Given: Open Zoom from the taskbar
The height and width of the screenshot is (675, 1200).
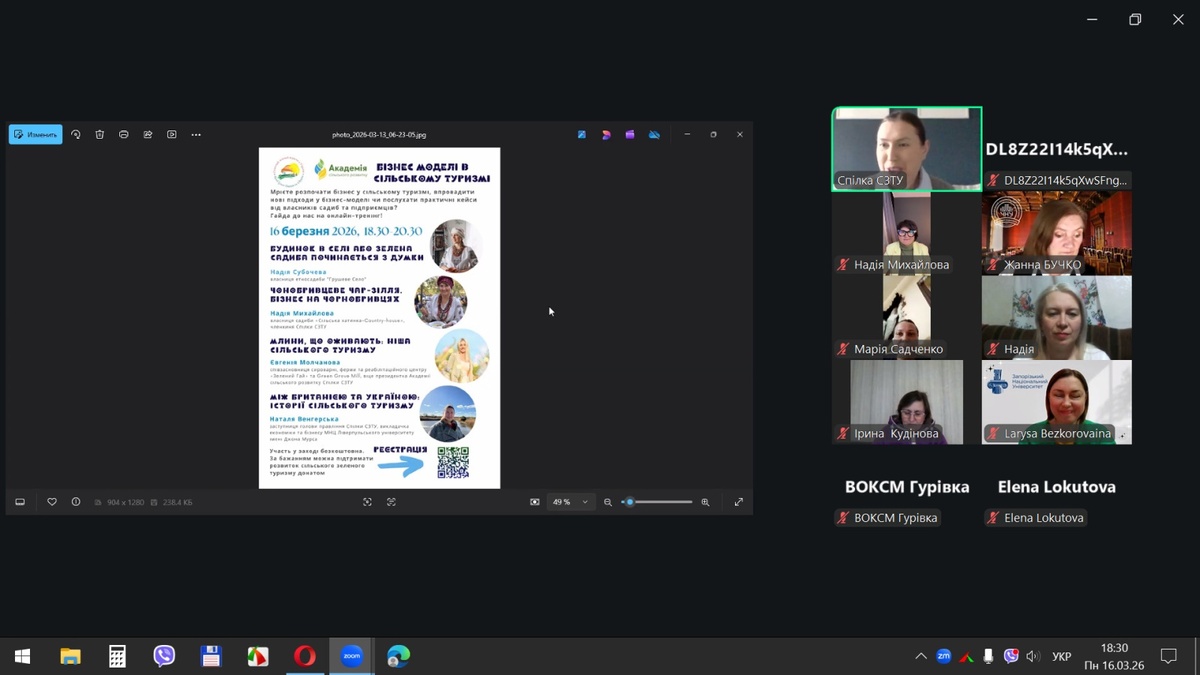Looking at the screenshot, I should (352, 657).
